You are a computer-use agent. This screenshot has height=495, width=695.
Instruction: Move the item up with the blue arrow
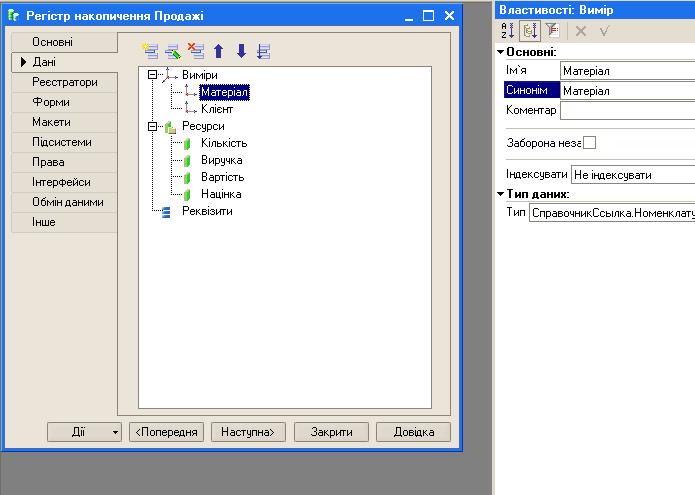(x=218, y=51)
